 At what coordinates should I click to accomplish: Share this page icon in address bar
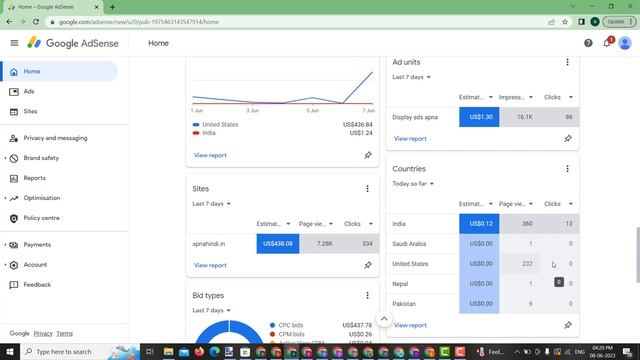[551, 22]
